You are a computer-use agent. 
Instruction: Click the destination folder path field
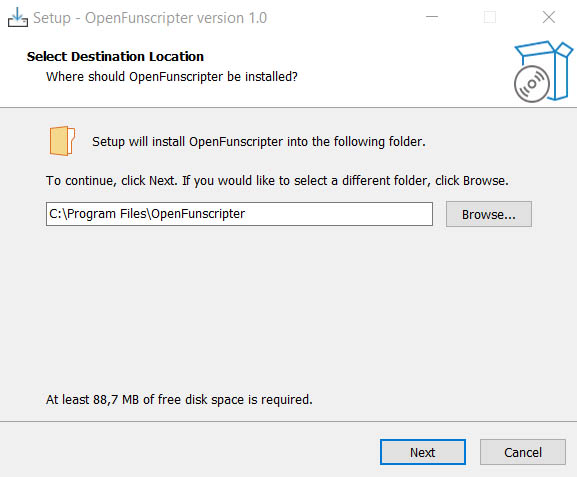(x=239, y=214)
